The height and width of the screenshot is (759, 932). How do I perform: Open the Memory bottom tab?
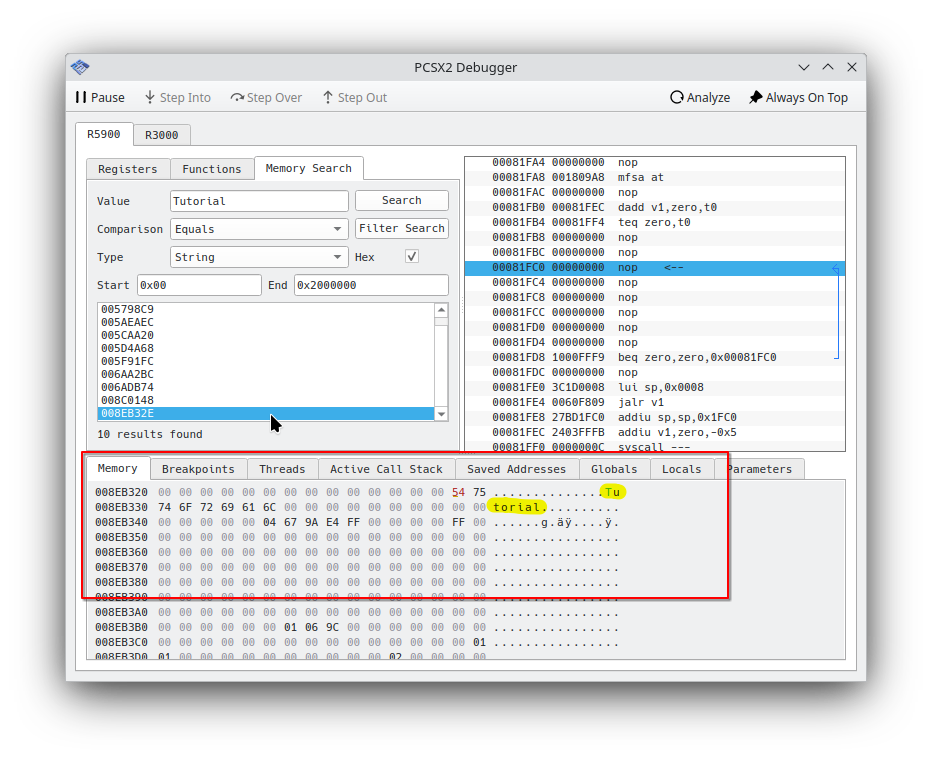click(118, 468)
